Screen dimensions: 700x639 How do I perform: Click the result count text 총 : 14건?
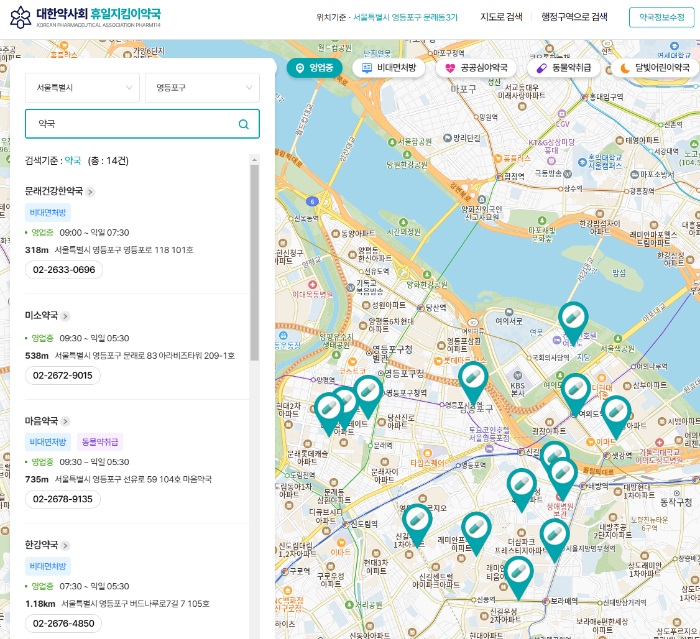[108, 161]
